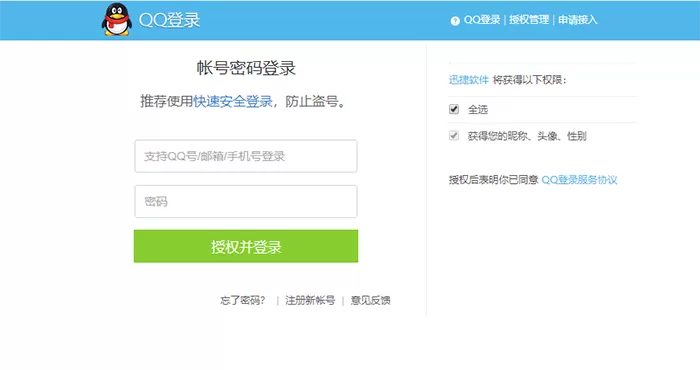Open the QQ登录服务协议 link

[x=579, y=180]
